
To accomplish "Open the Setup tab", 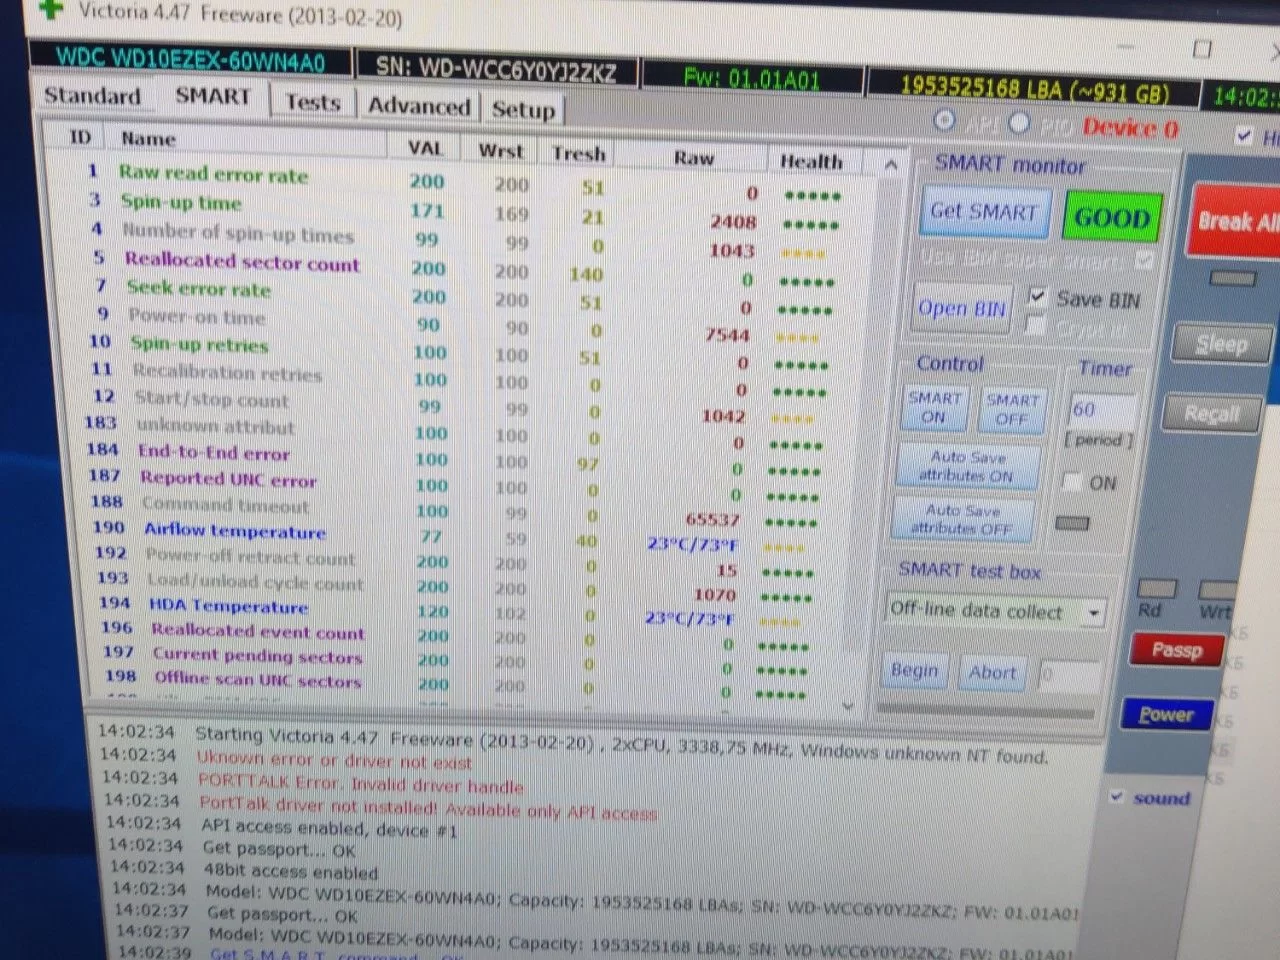I will tap(523, 109).
